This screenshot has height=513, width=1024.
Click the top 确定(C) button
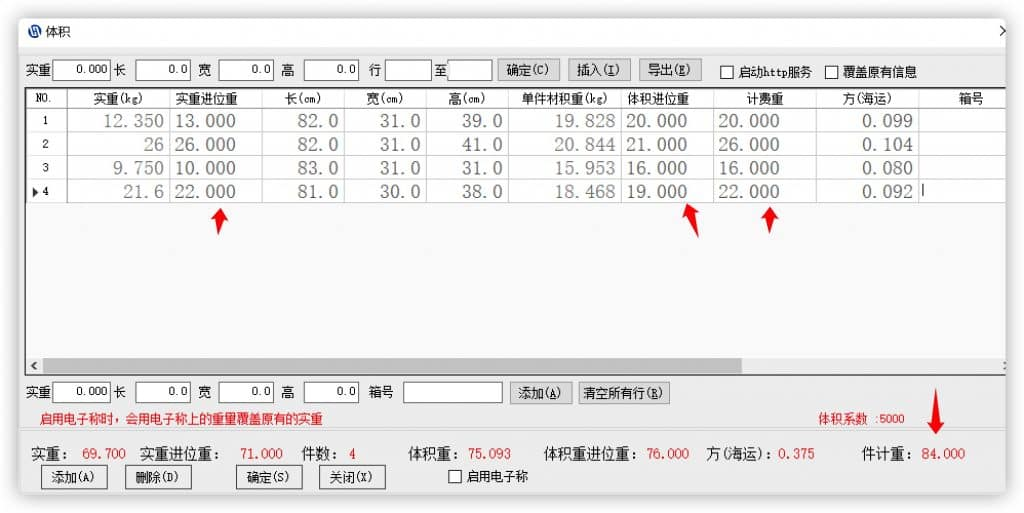tap(528, 70)
